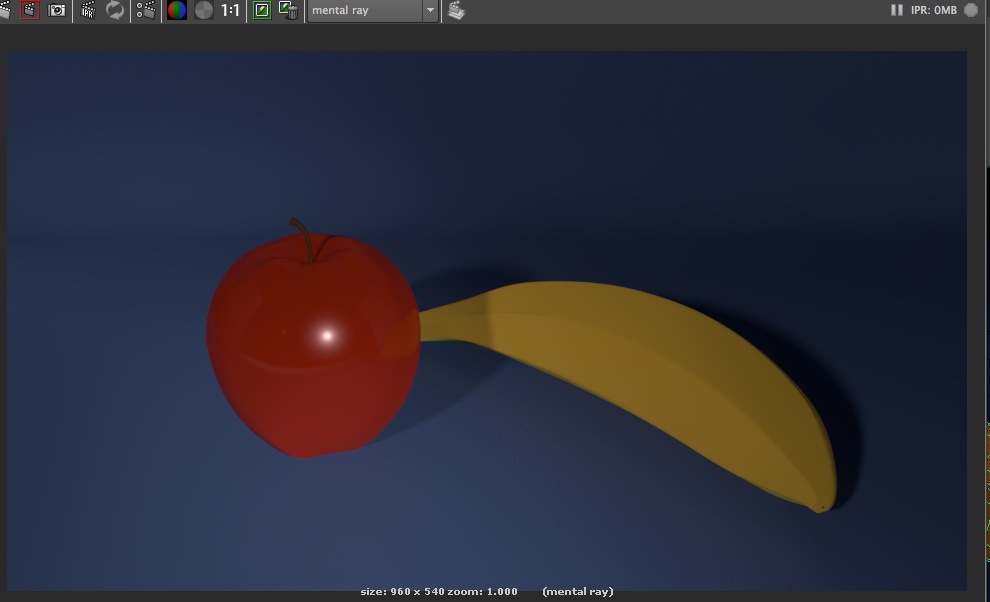
Task: Click the red apple's specular highlight
Action: [x=326, y=336]
